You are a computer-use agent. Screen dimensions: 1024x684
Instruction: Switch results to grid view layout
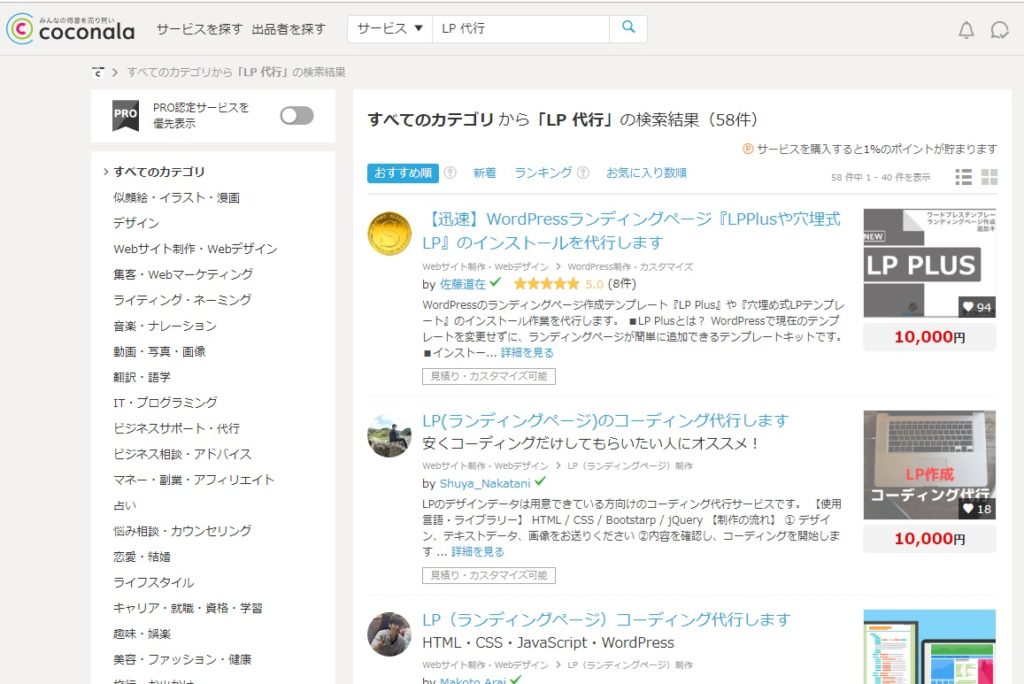[990, 176]
